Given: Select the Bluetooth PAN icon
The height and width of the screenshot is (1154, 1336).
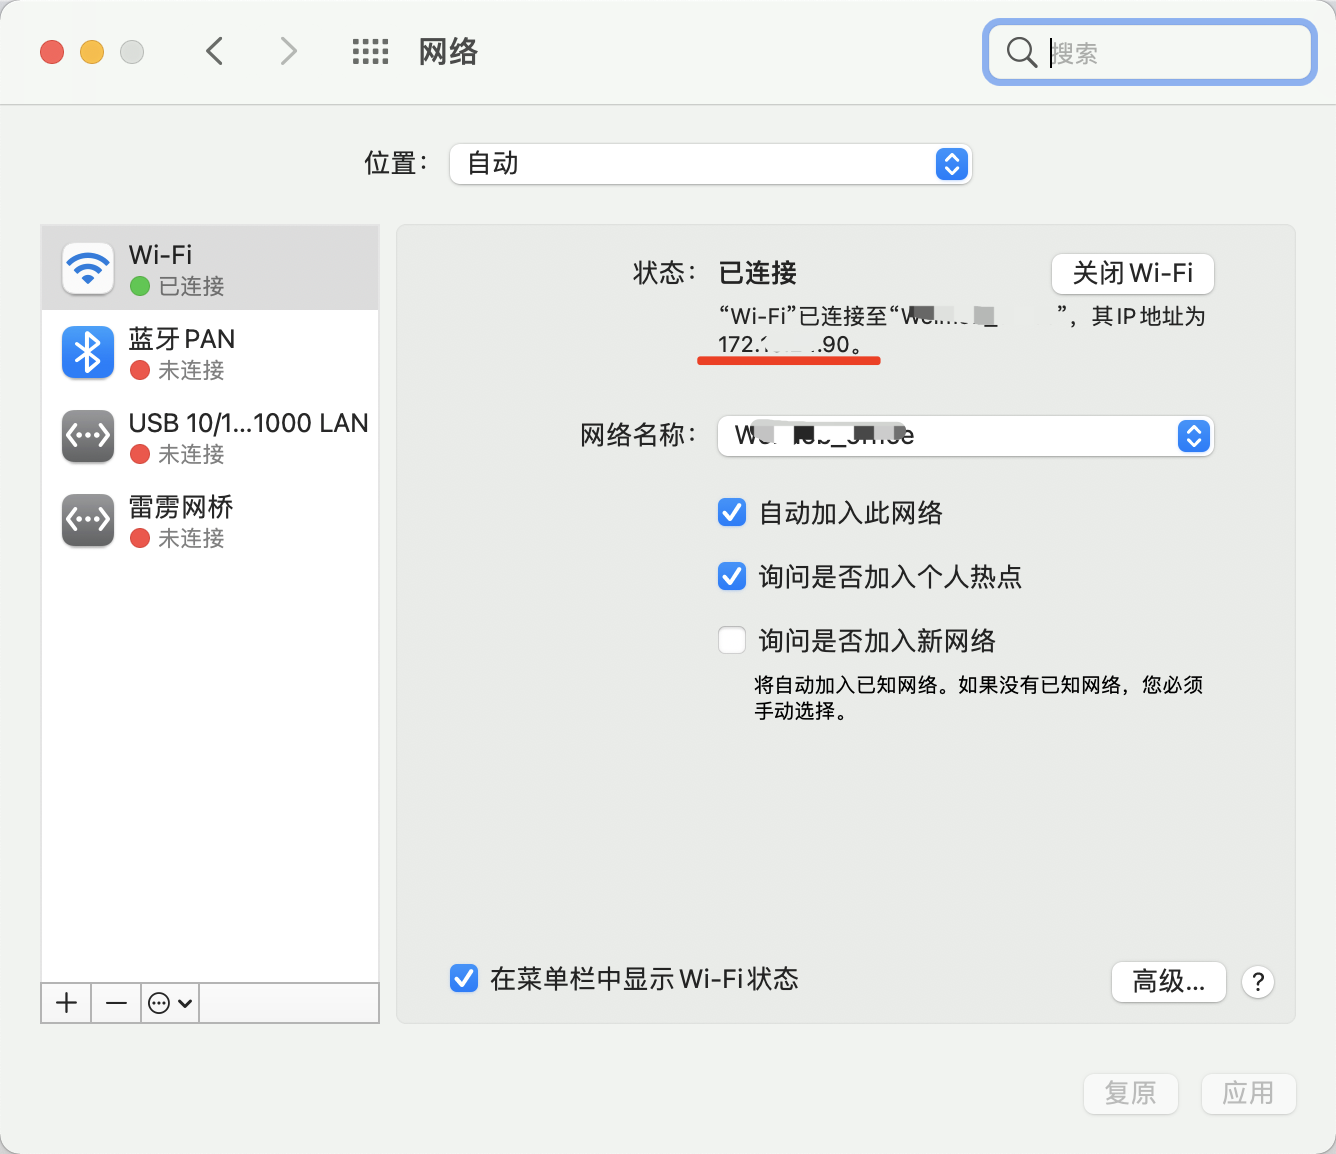Looking at the screenshot, I should 88,353.
